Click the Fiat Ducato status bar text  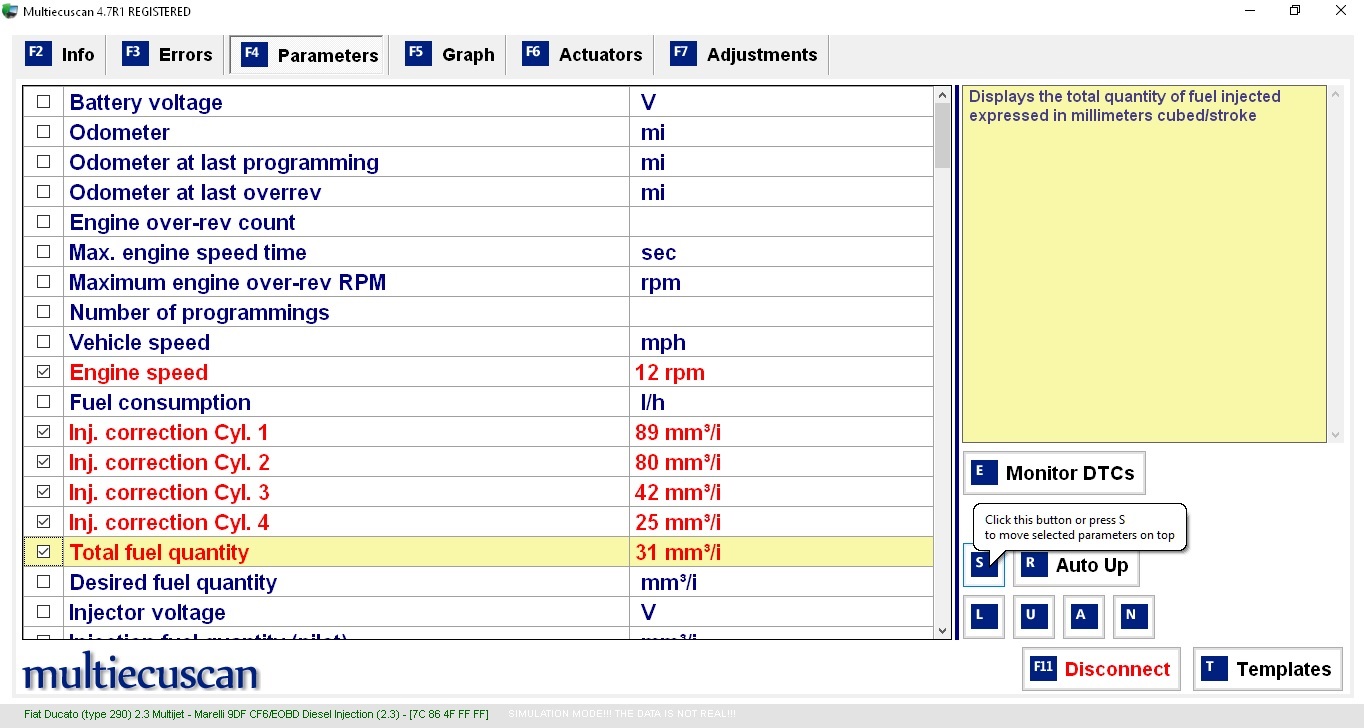257,714
